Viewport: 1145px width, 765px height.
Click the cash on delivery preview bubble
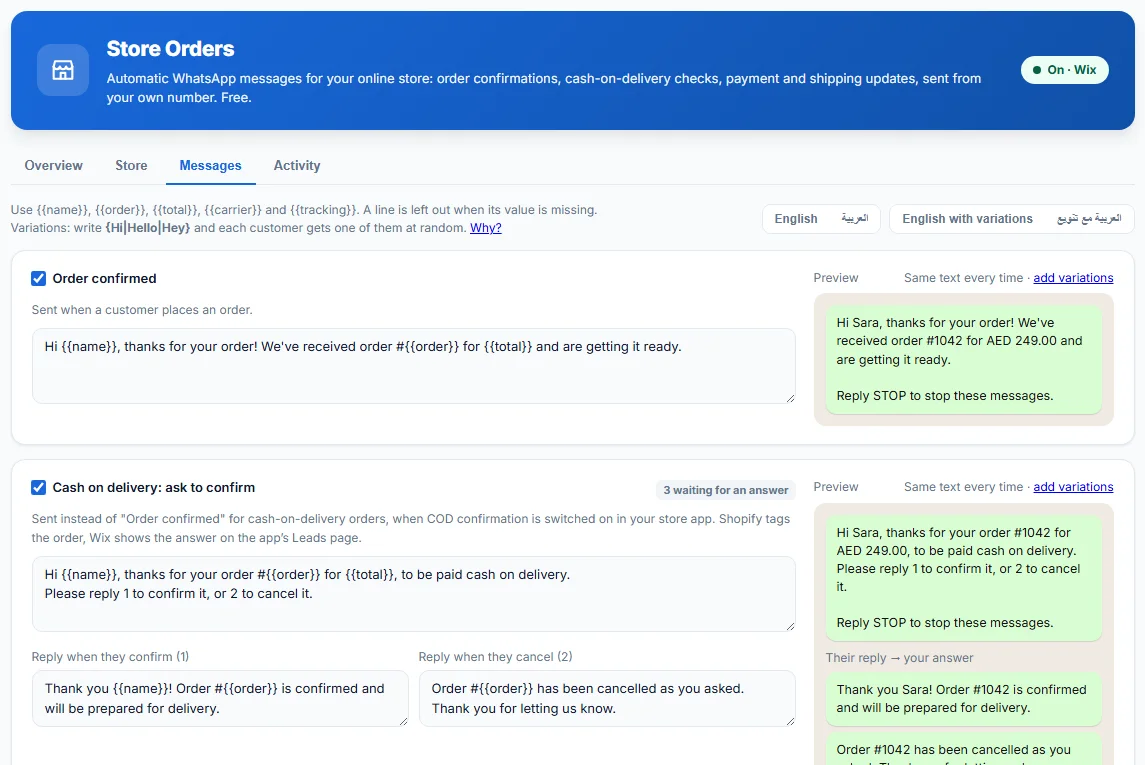tap(963, 578)
